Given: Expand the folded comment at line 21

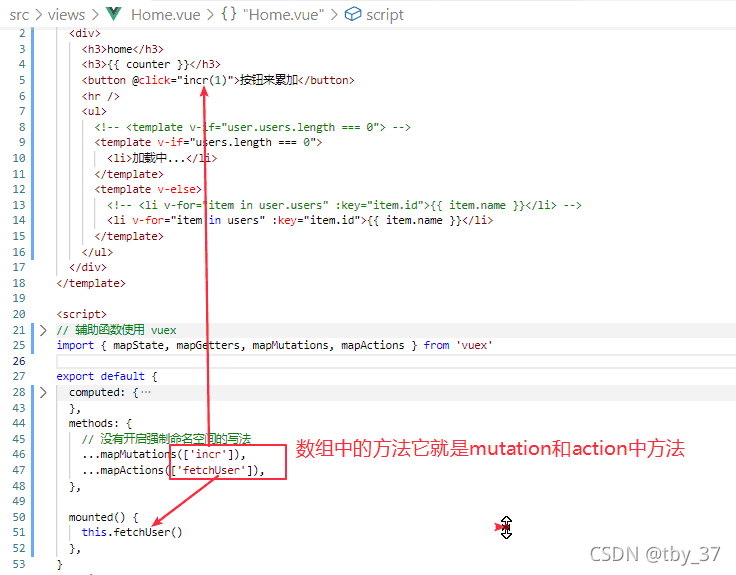Looking at the screenshot, I should point(43,330).
